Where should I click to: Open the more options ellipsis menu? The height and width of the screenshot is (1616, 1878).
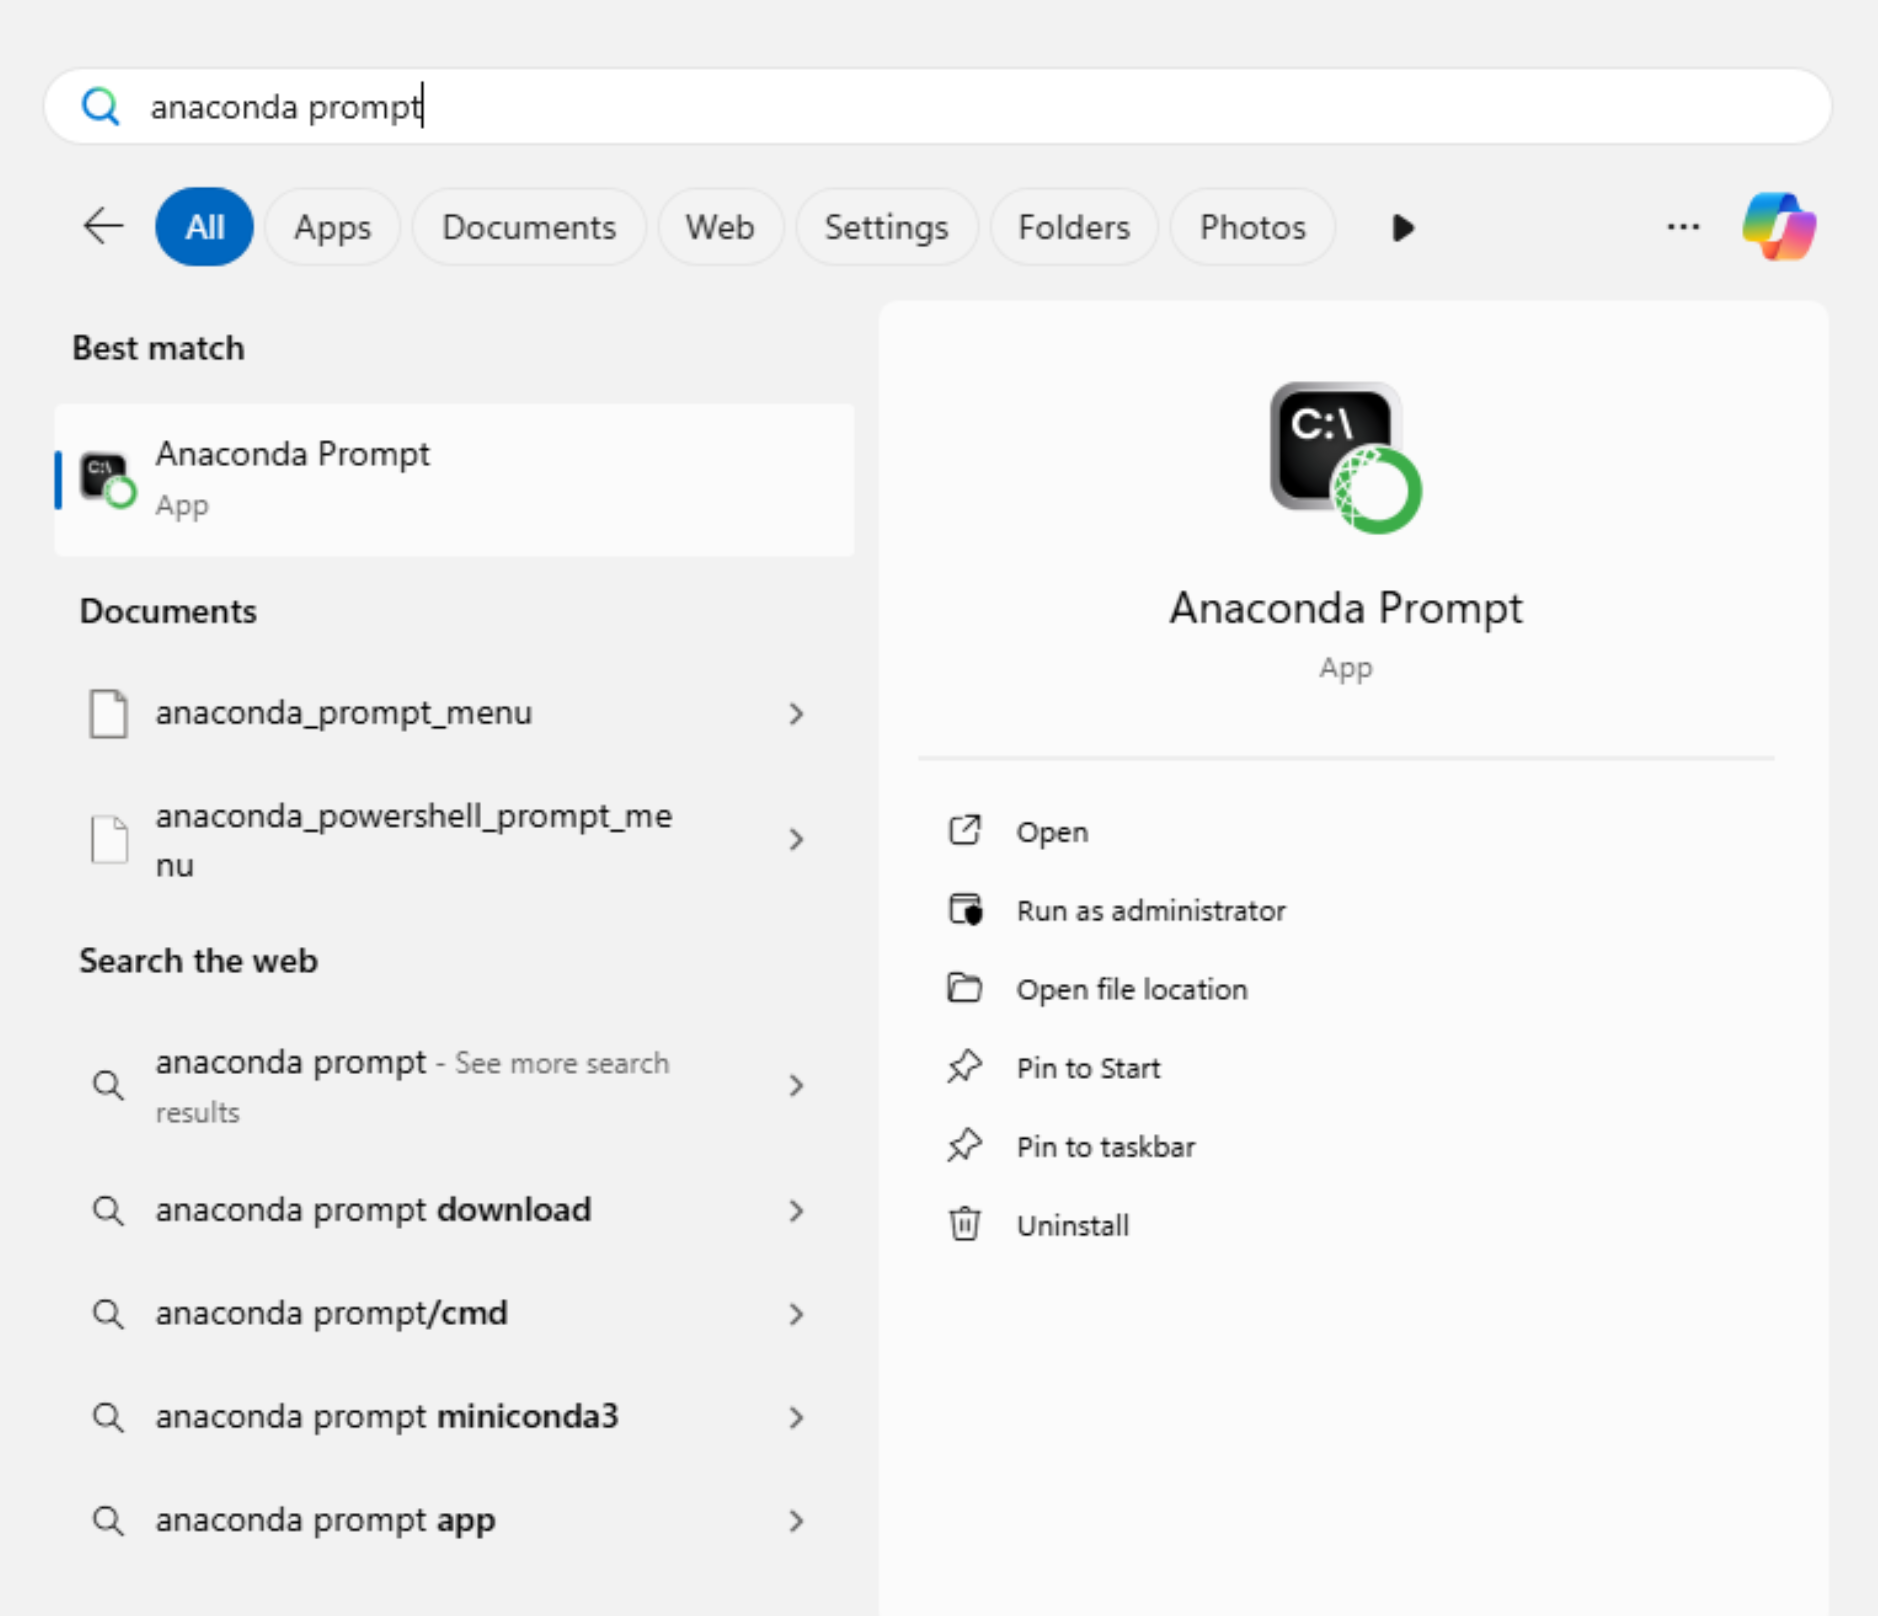1683,227
